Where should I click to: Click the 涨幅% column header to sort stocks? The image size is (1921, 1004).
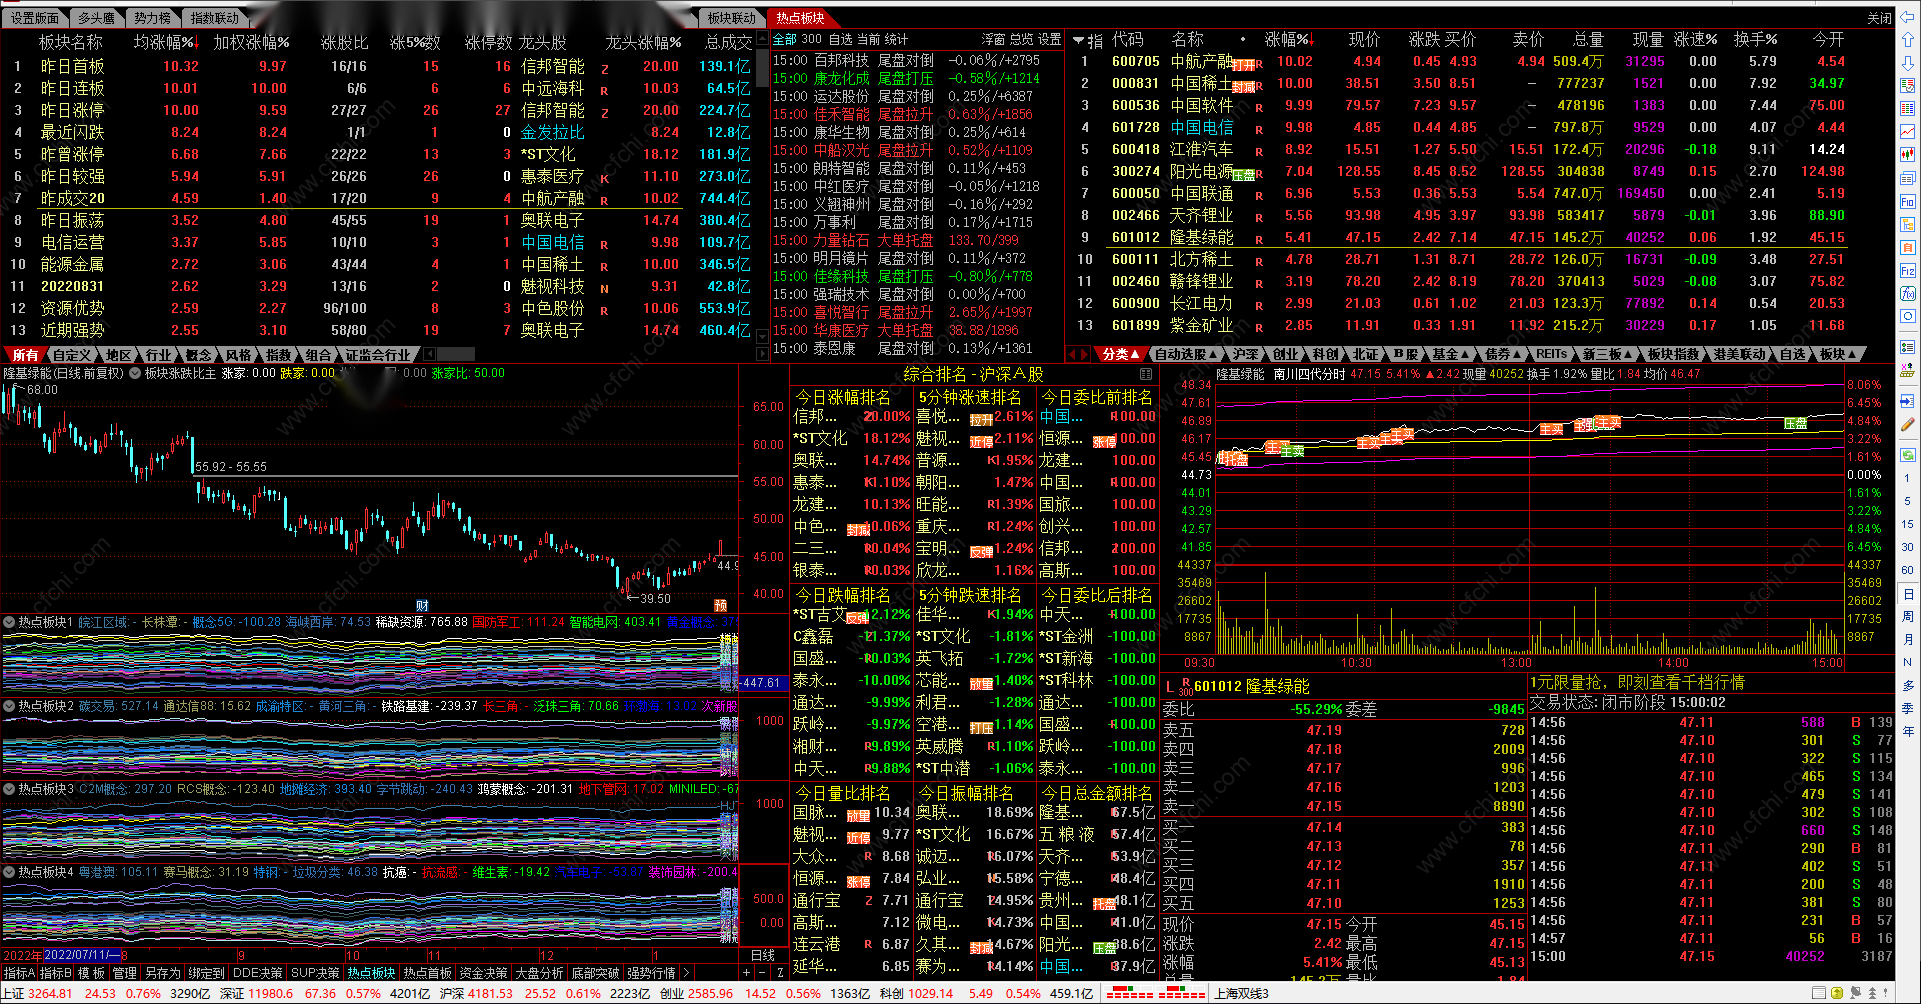tap(1289, 40)
